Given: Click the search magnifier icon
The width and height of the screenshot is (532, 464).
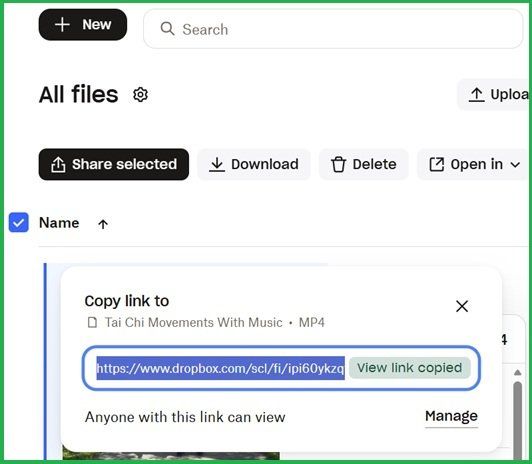Looking at the screenshot, I should (x=167, y=29).
